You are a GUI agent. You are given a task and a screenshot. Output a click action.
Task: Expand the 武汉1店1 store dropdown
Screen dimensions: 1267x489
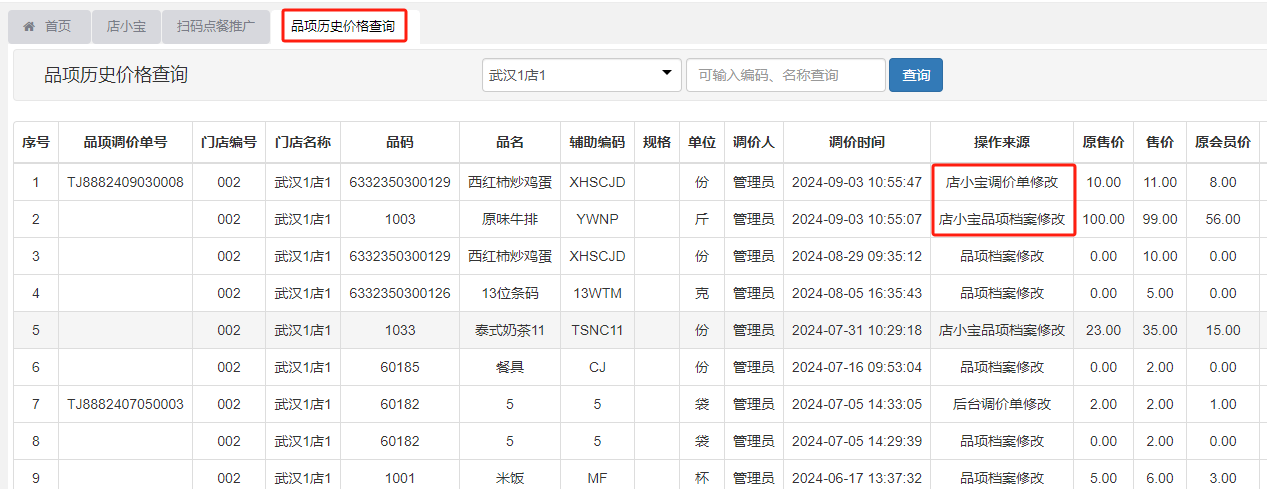[x=580, y=75]
